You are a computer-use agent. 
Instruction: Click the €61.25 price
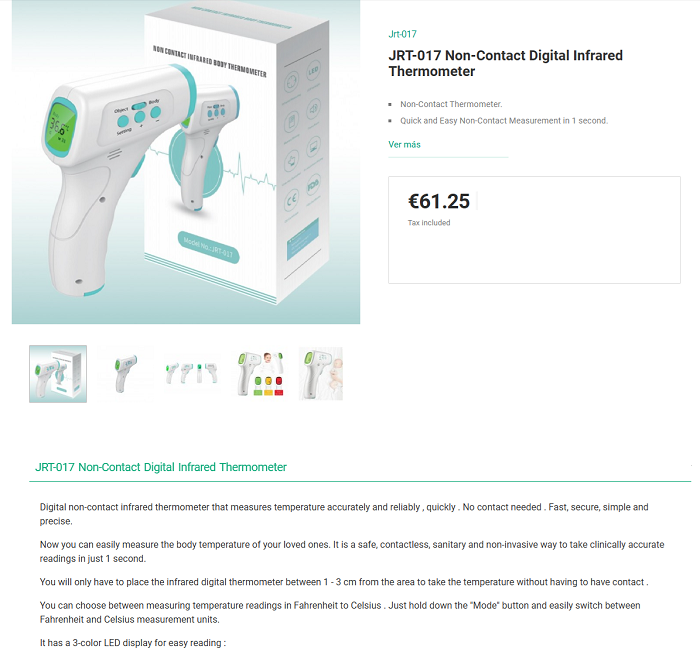pyautogui.click(x=439, y=201)
